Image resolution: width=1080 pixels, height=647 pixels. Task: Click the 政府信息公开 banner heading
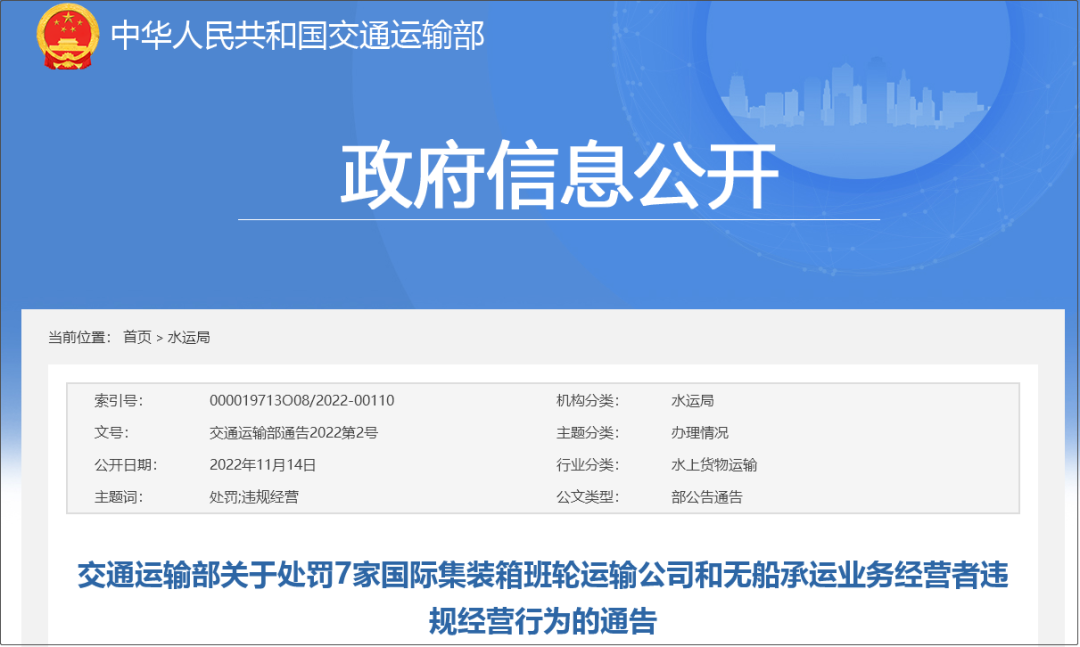pos(559,176)
